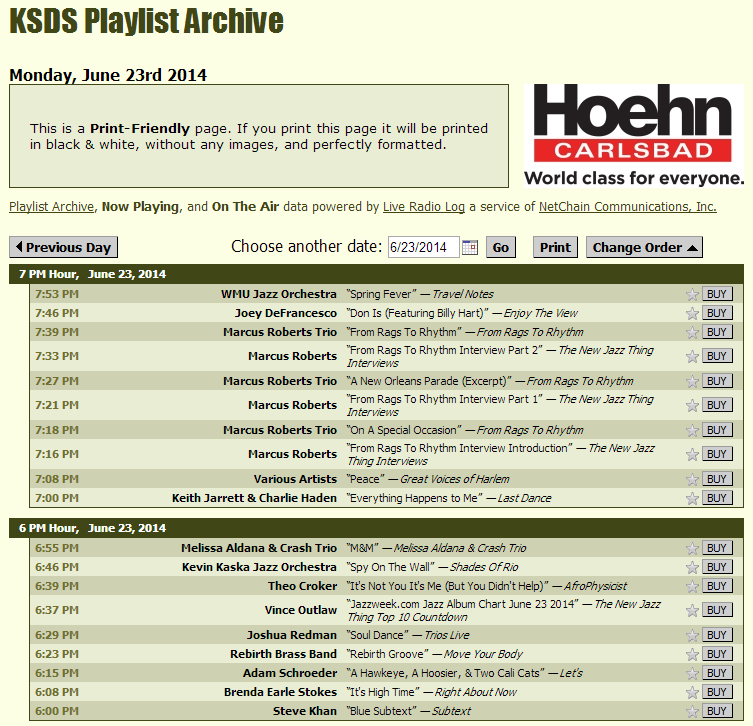Focus the date input showing 6/23/2014
The height and width of the screenshot is (726, 753).
pyautogui.click(x=424, y=247)
